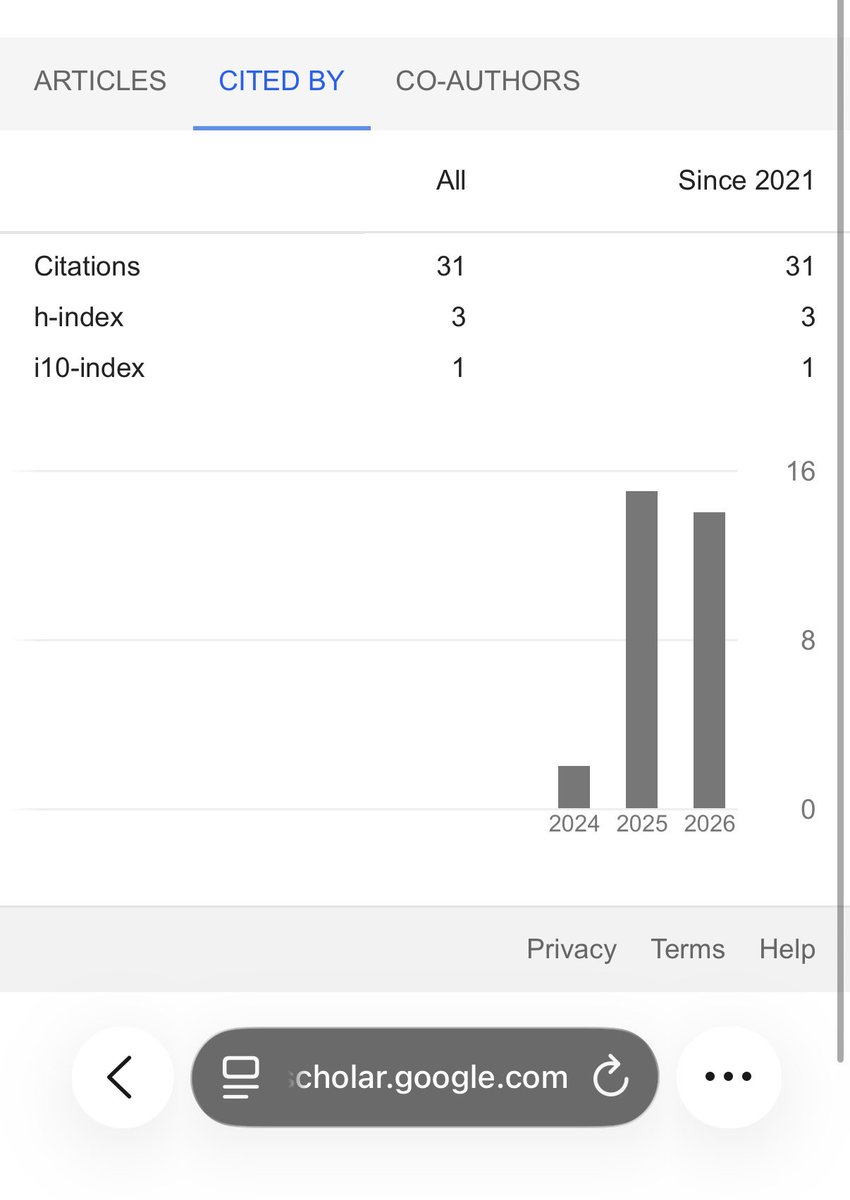This screenshot has height=1200, width=850.
Task: Open the Privacy link
Action: pos(571,949)
